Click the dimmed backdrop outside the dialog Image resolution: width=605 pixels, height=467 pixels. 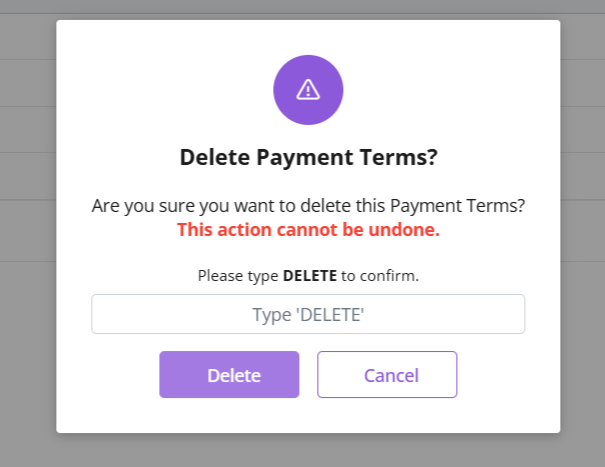580,300
